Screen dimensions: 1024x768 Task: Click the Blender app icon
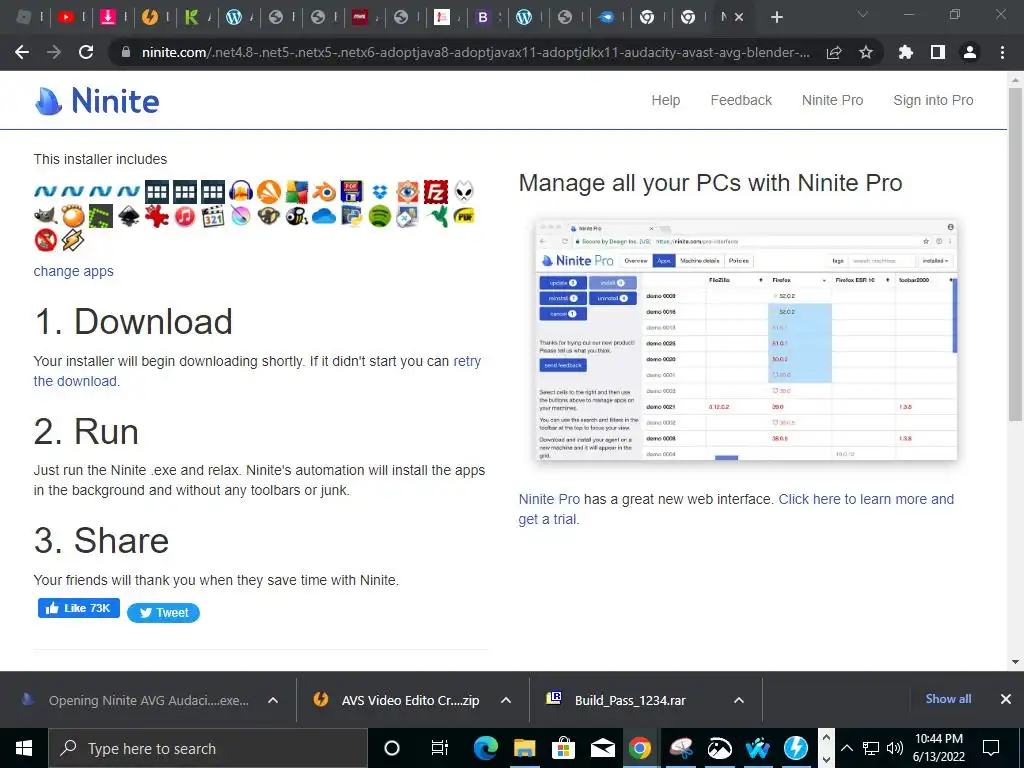(324, 191)
